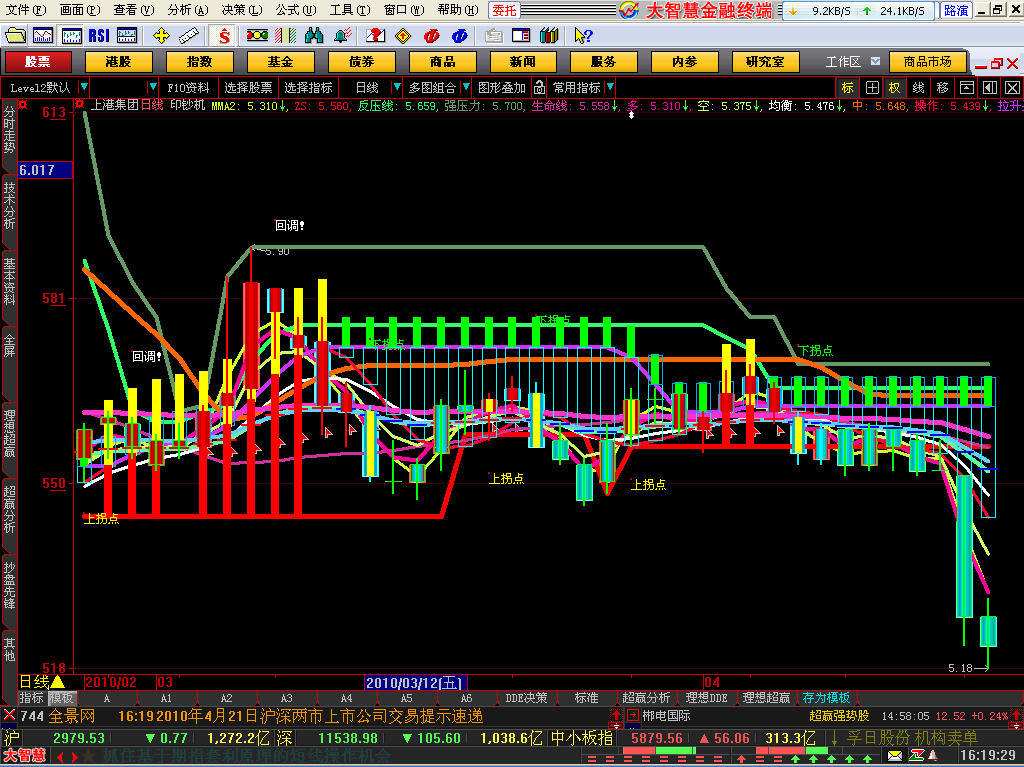
Task: Click the 基金 category button
Action: coord(281,62)
